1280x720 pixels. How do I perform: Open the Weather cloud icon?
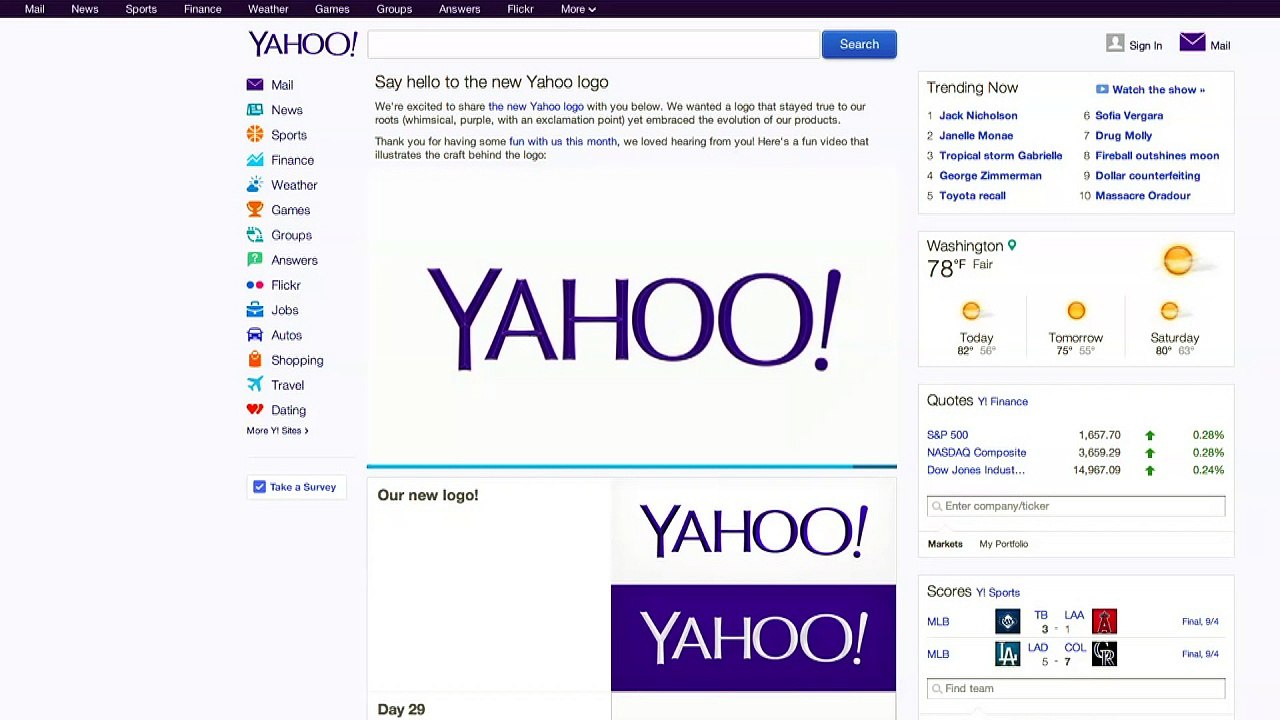255,185
